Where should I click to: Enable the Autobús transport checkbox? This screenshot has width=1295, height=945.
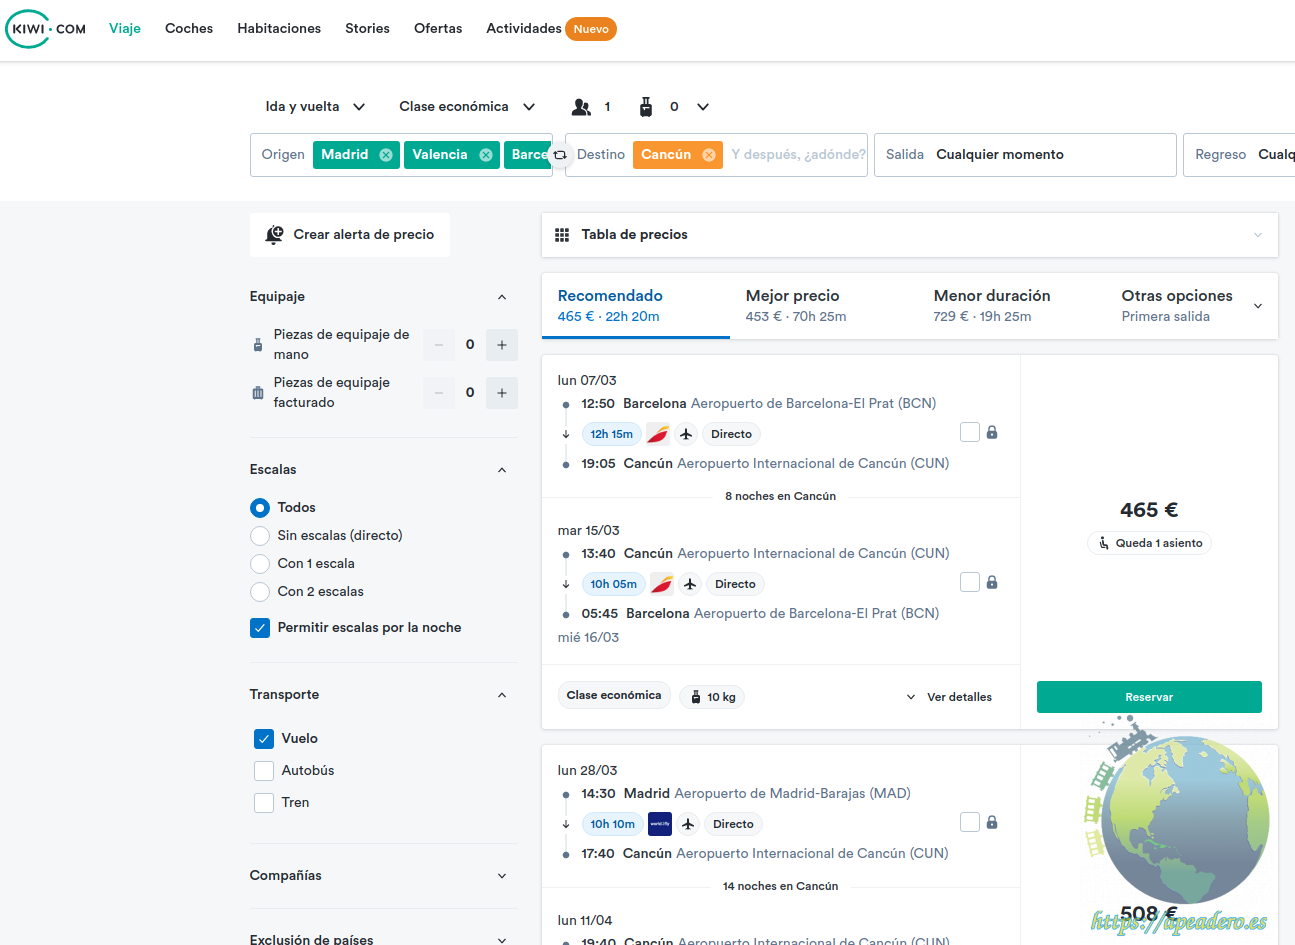click(264, 771)
